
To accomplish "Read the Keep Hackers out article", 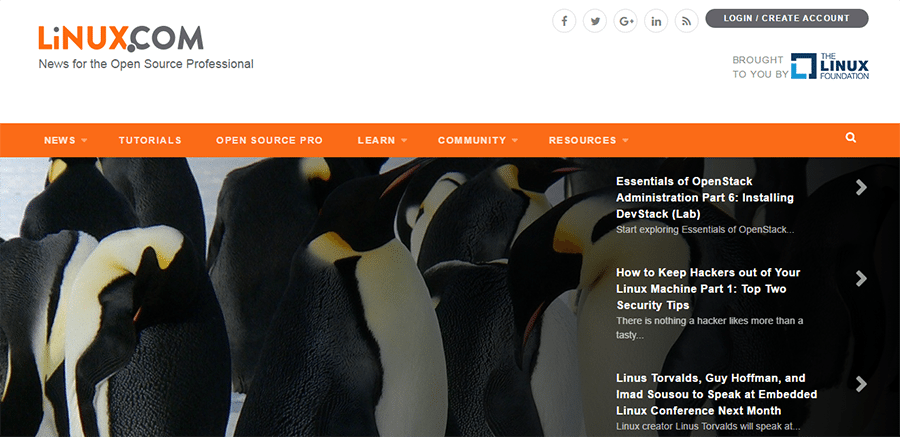I will pos(708,288).
